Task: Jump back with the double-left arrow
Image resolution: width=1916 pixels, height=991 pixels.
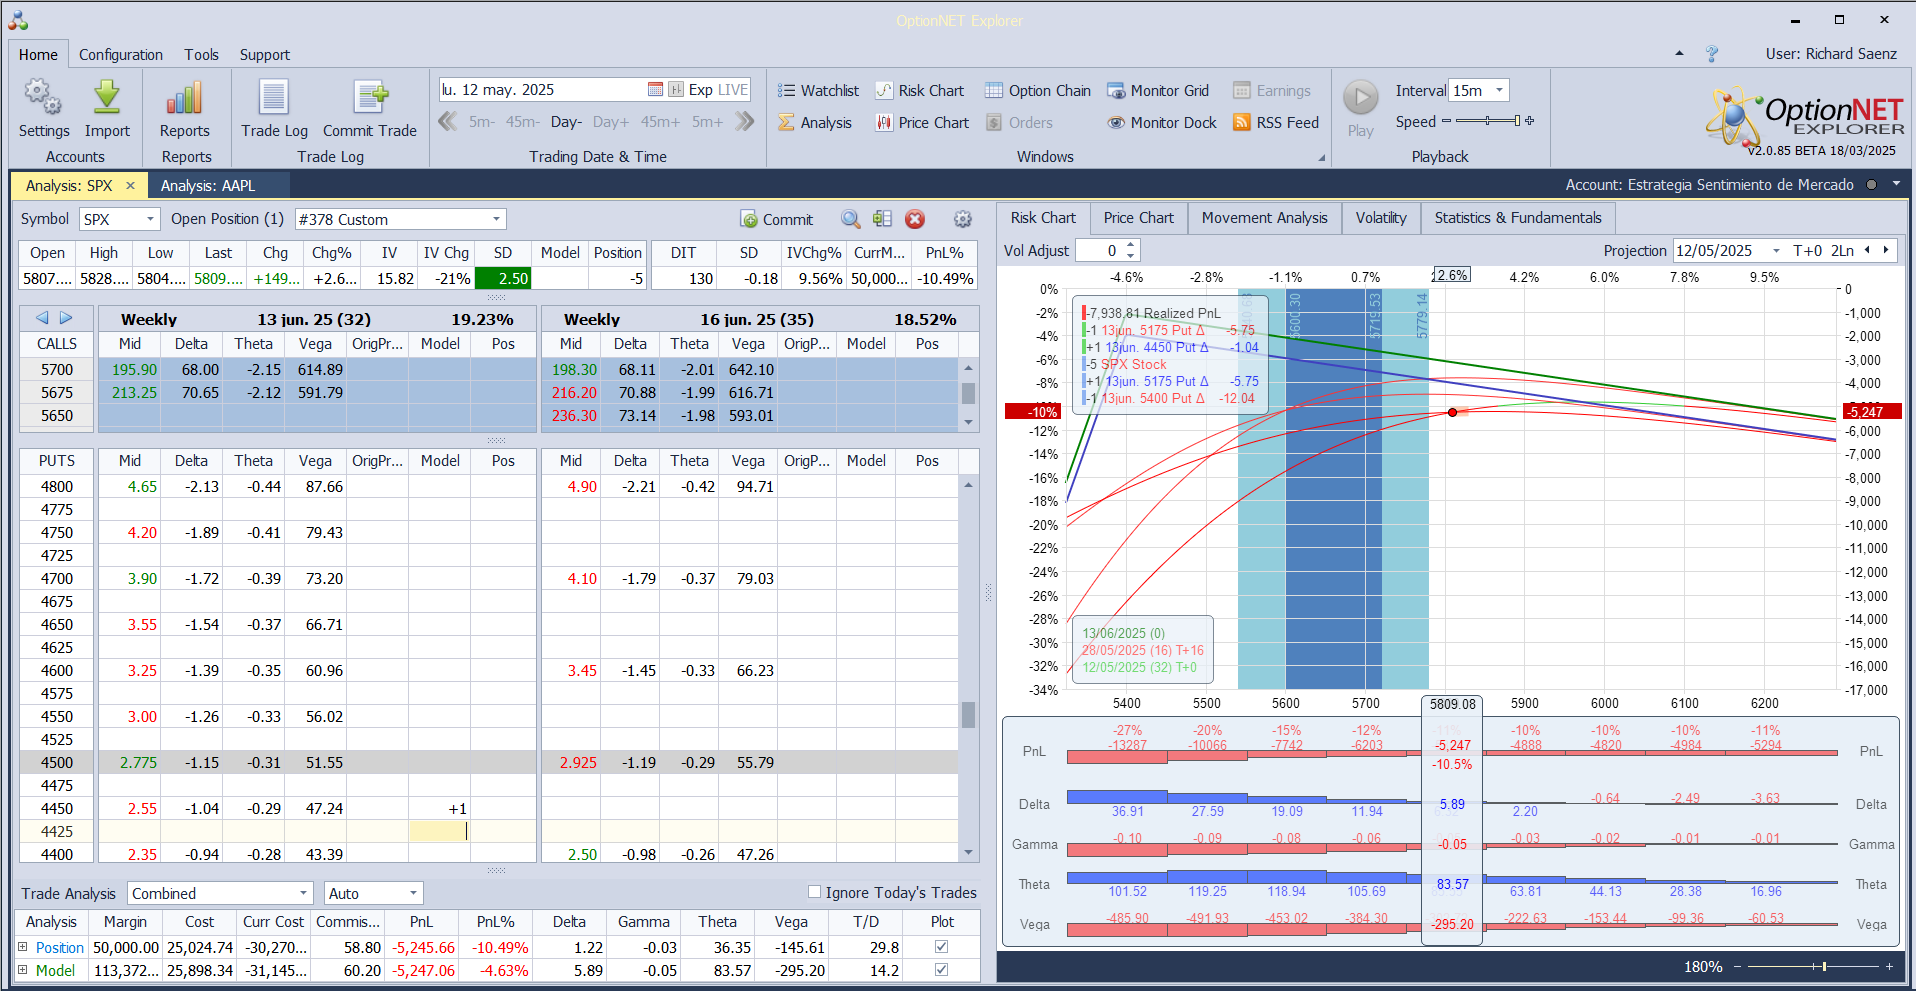Action: pyautogui.click(x=447, y=122)
